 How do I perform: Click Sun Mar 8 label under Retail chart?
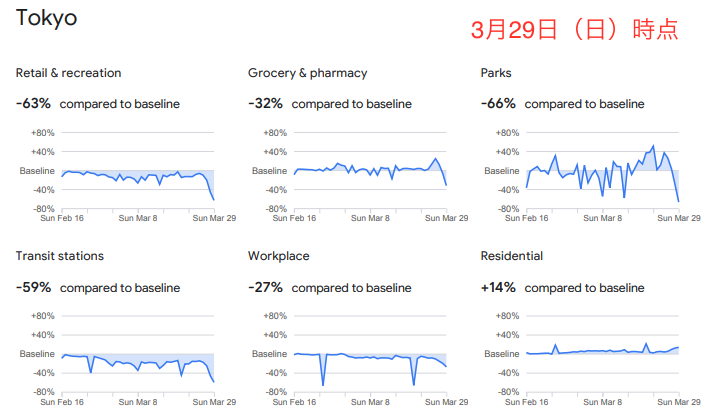138,218
